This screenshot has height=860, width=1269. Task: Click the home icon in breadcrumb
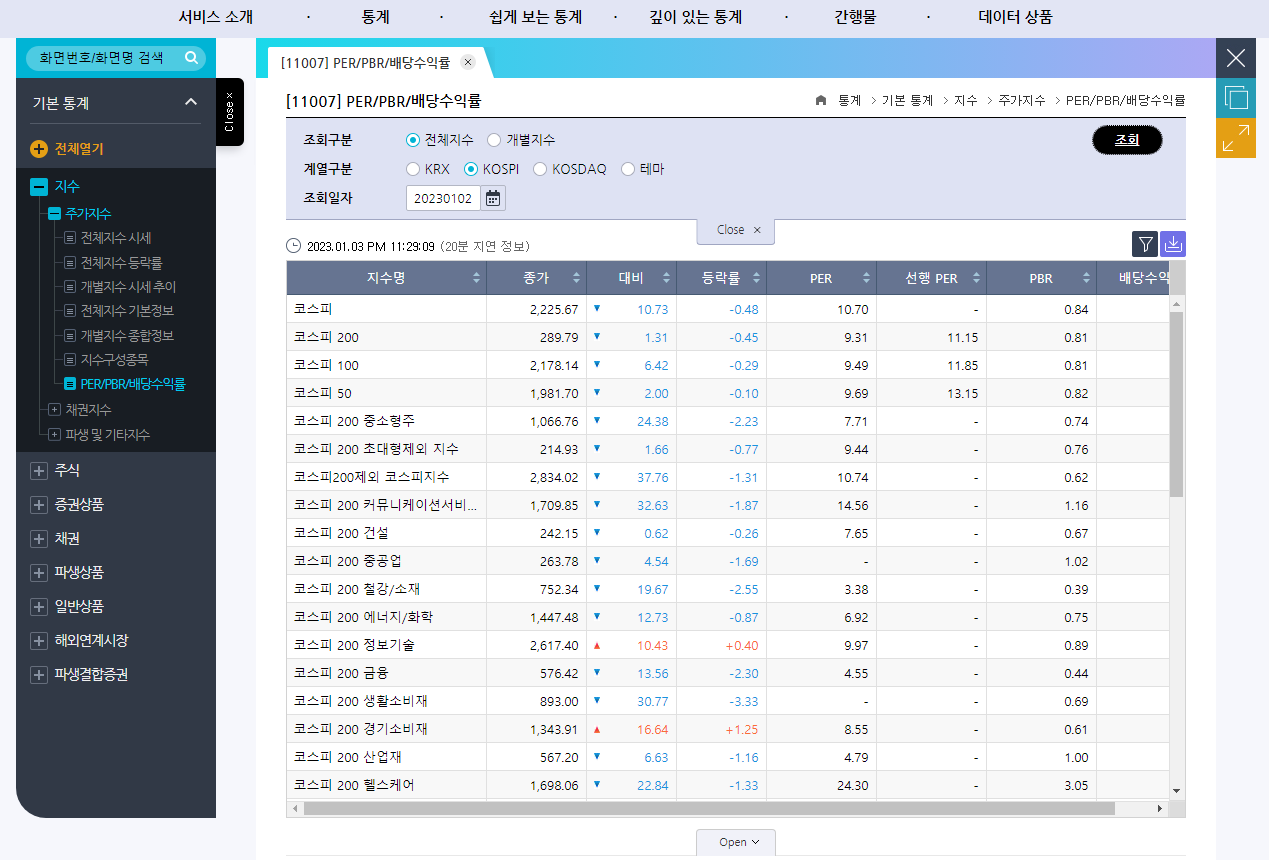tap(821, 100)
